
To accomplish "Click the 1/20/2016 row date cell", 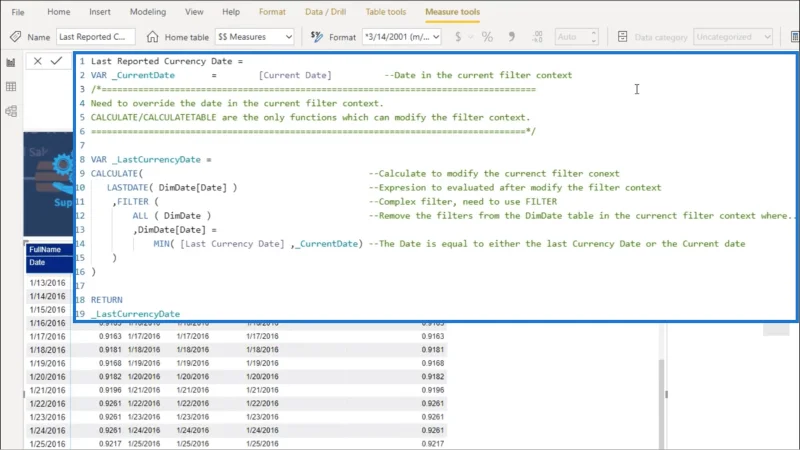I will (47, 377).
